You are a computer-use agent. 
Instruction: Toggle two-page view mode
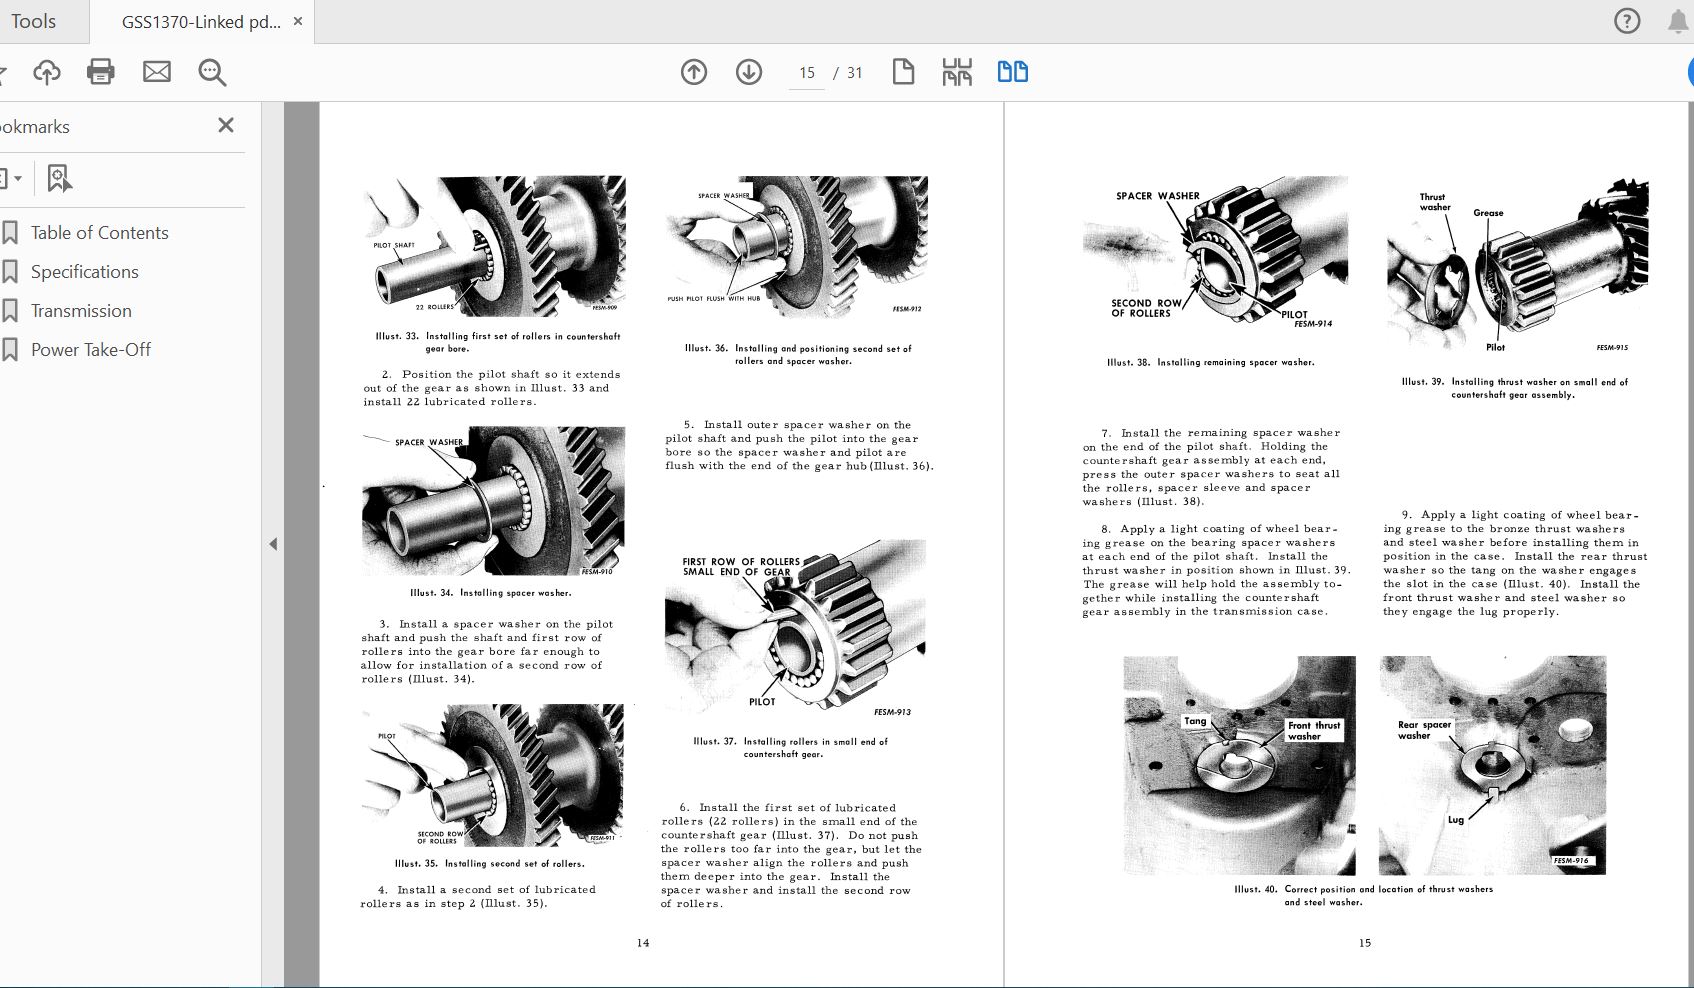point(1013,72)
